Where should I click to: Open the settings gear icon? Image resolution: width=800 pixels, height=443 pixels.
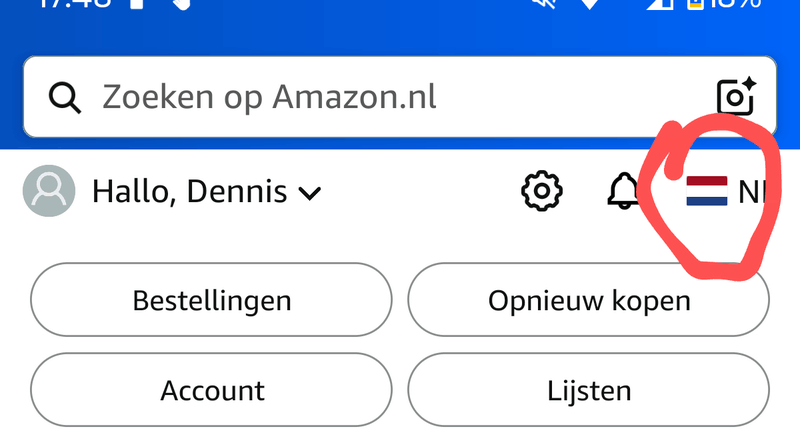[x=542, y=190]
